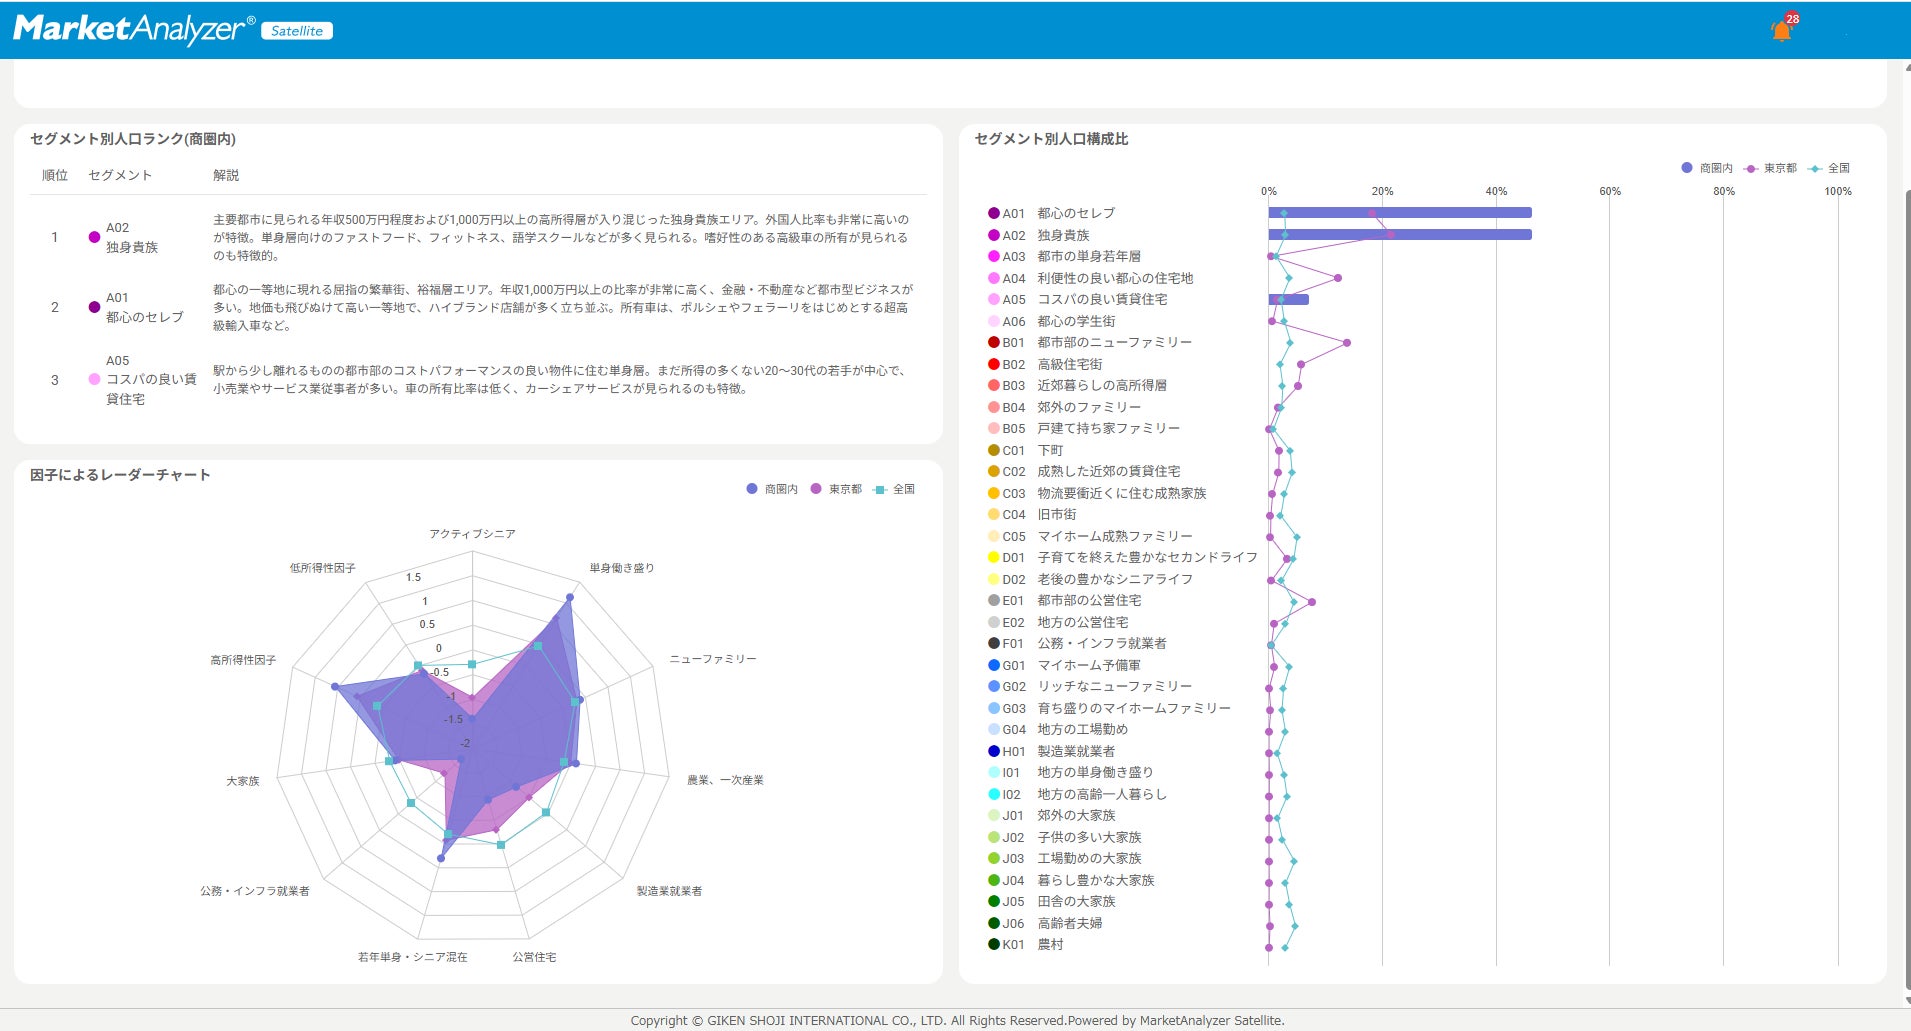The image size is (1911, 1031).
Task: Click the 単身働き盛り radar axis label
Action: (x=622, y=568)
